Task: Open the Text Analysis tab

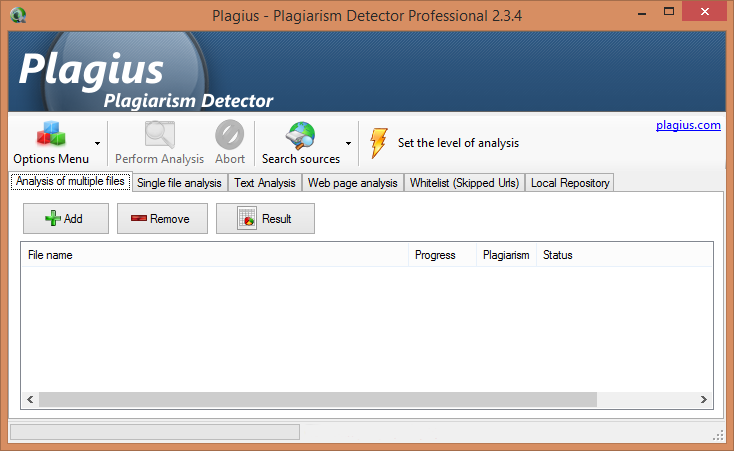Action: click(265, 183)
